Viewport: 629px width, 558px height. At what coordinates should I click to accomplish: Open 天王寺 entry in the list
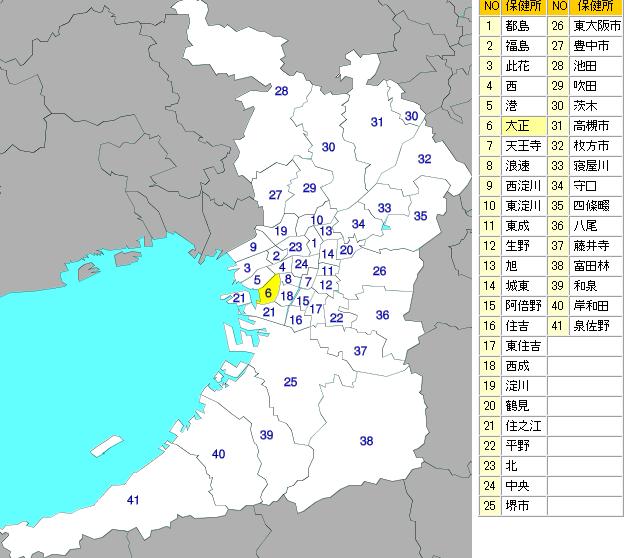pyautogui.click(x=522, y=146)
